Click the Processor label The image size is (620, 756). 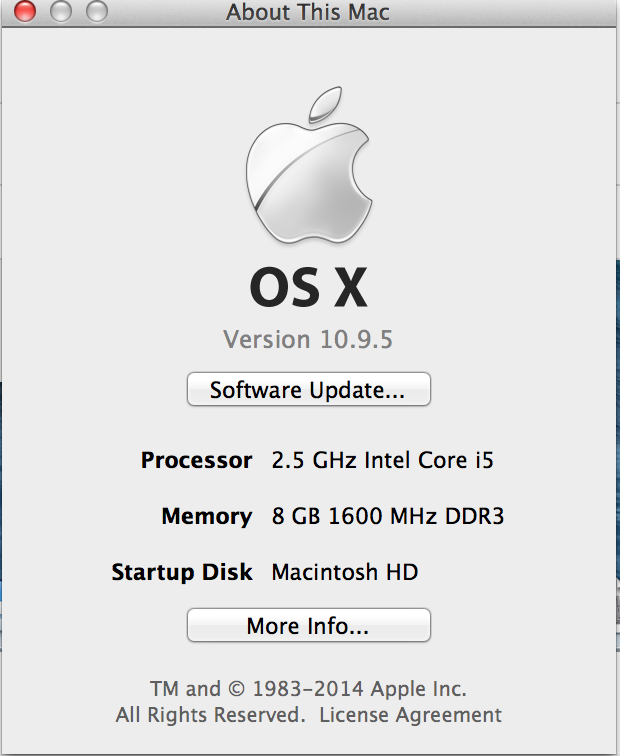coord(197,461)
